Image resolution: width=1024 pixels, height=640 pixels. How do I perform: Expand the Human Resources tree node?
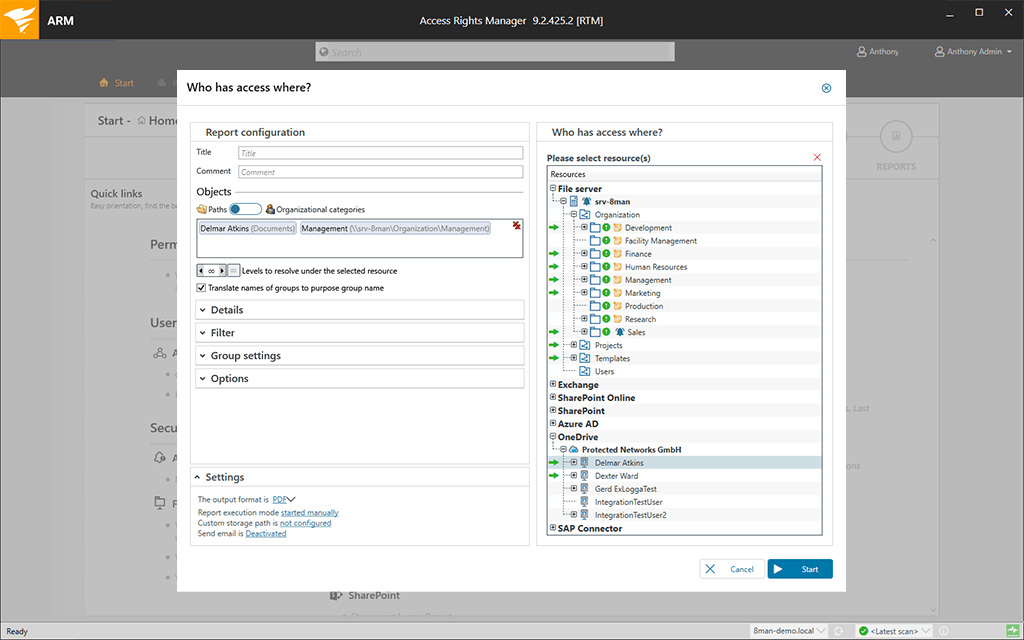584,267
